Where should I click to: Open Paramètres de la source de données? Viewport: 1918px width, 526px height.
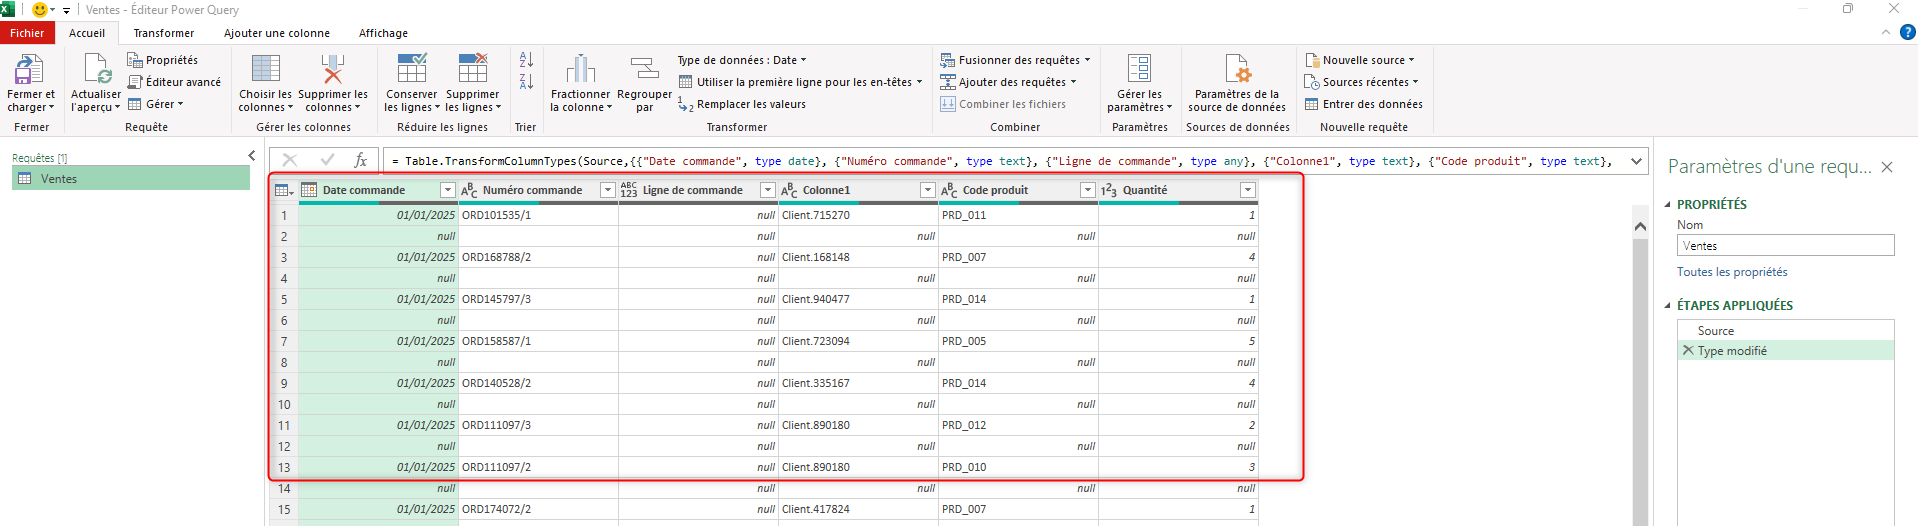point(1237,84)
